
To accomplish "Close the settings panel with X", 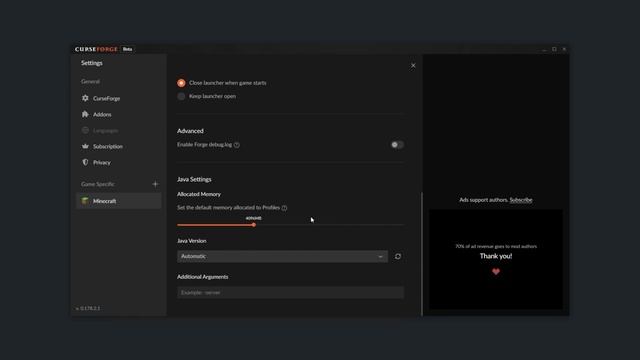I will (x=413, y=66).
